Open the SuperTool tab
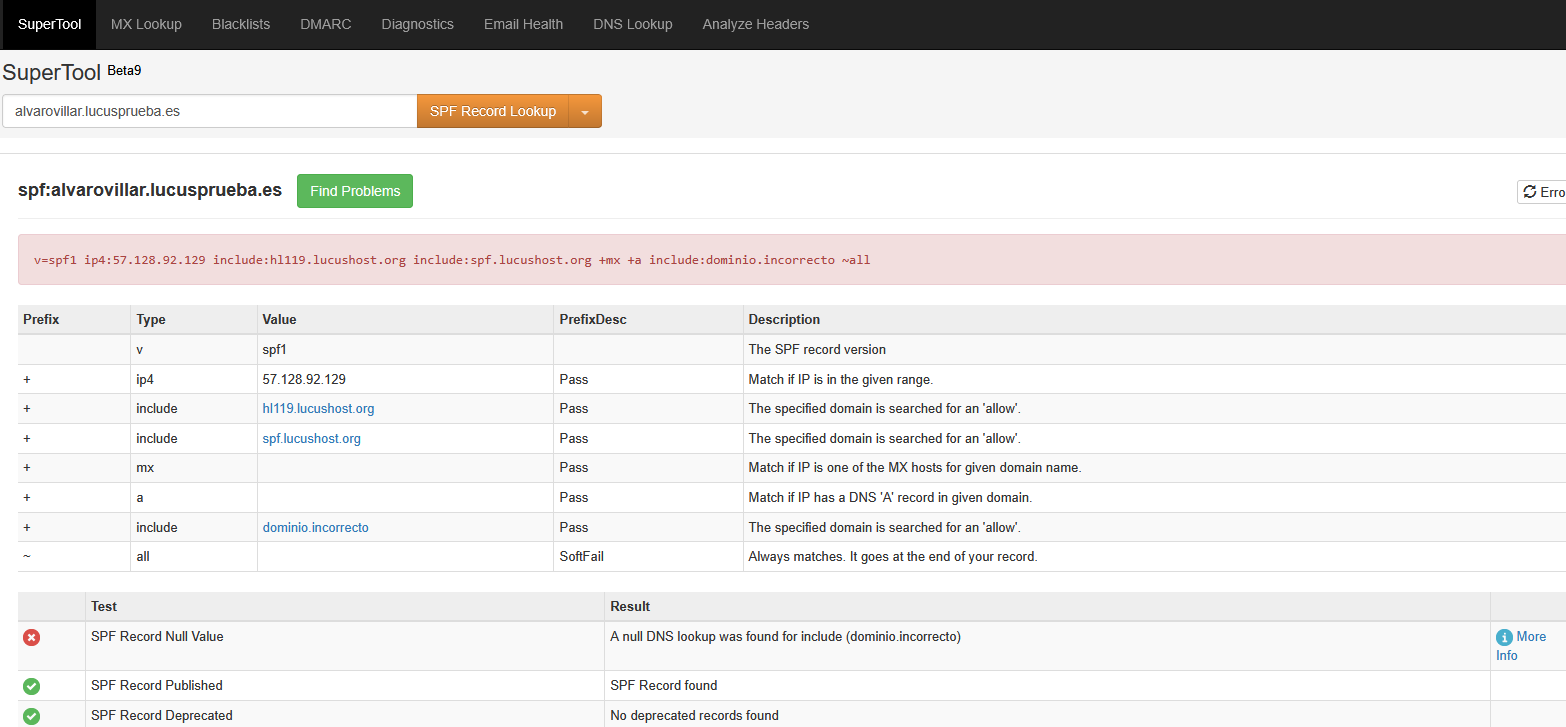The image size is (1566, 727). [49, 24]
